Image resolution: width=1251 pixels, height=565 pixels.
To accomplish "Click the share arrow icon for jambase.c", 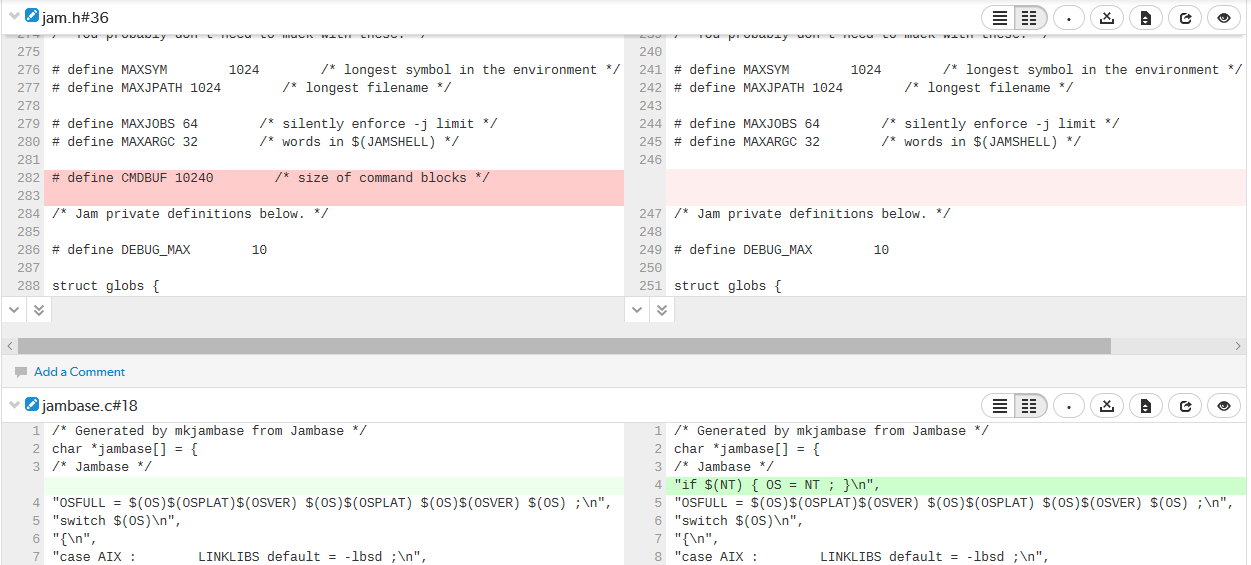I will [1185, 405].
